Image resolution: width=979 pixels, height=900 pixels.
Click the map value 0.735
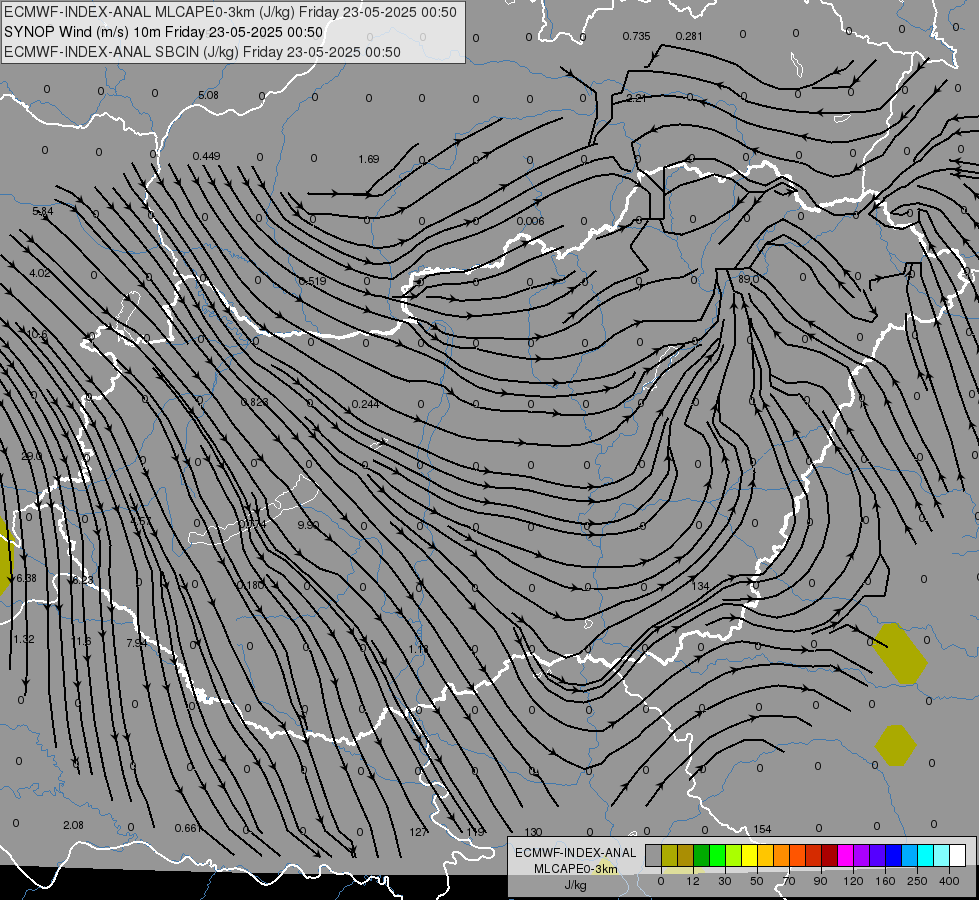636,36
